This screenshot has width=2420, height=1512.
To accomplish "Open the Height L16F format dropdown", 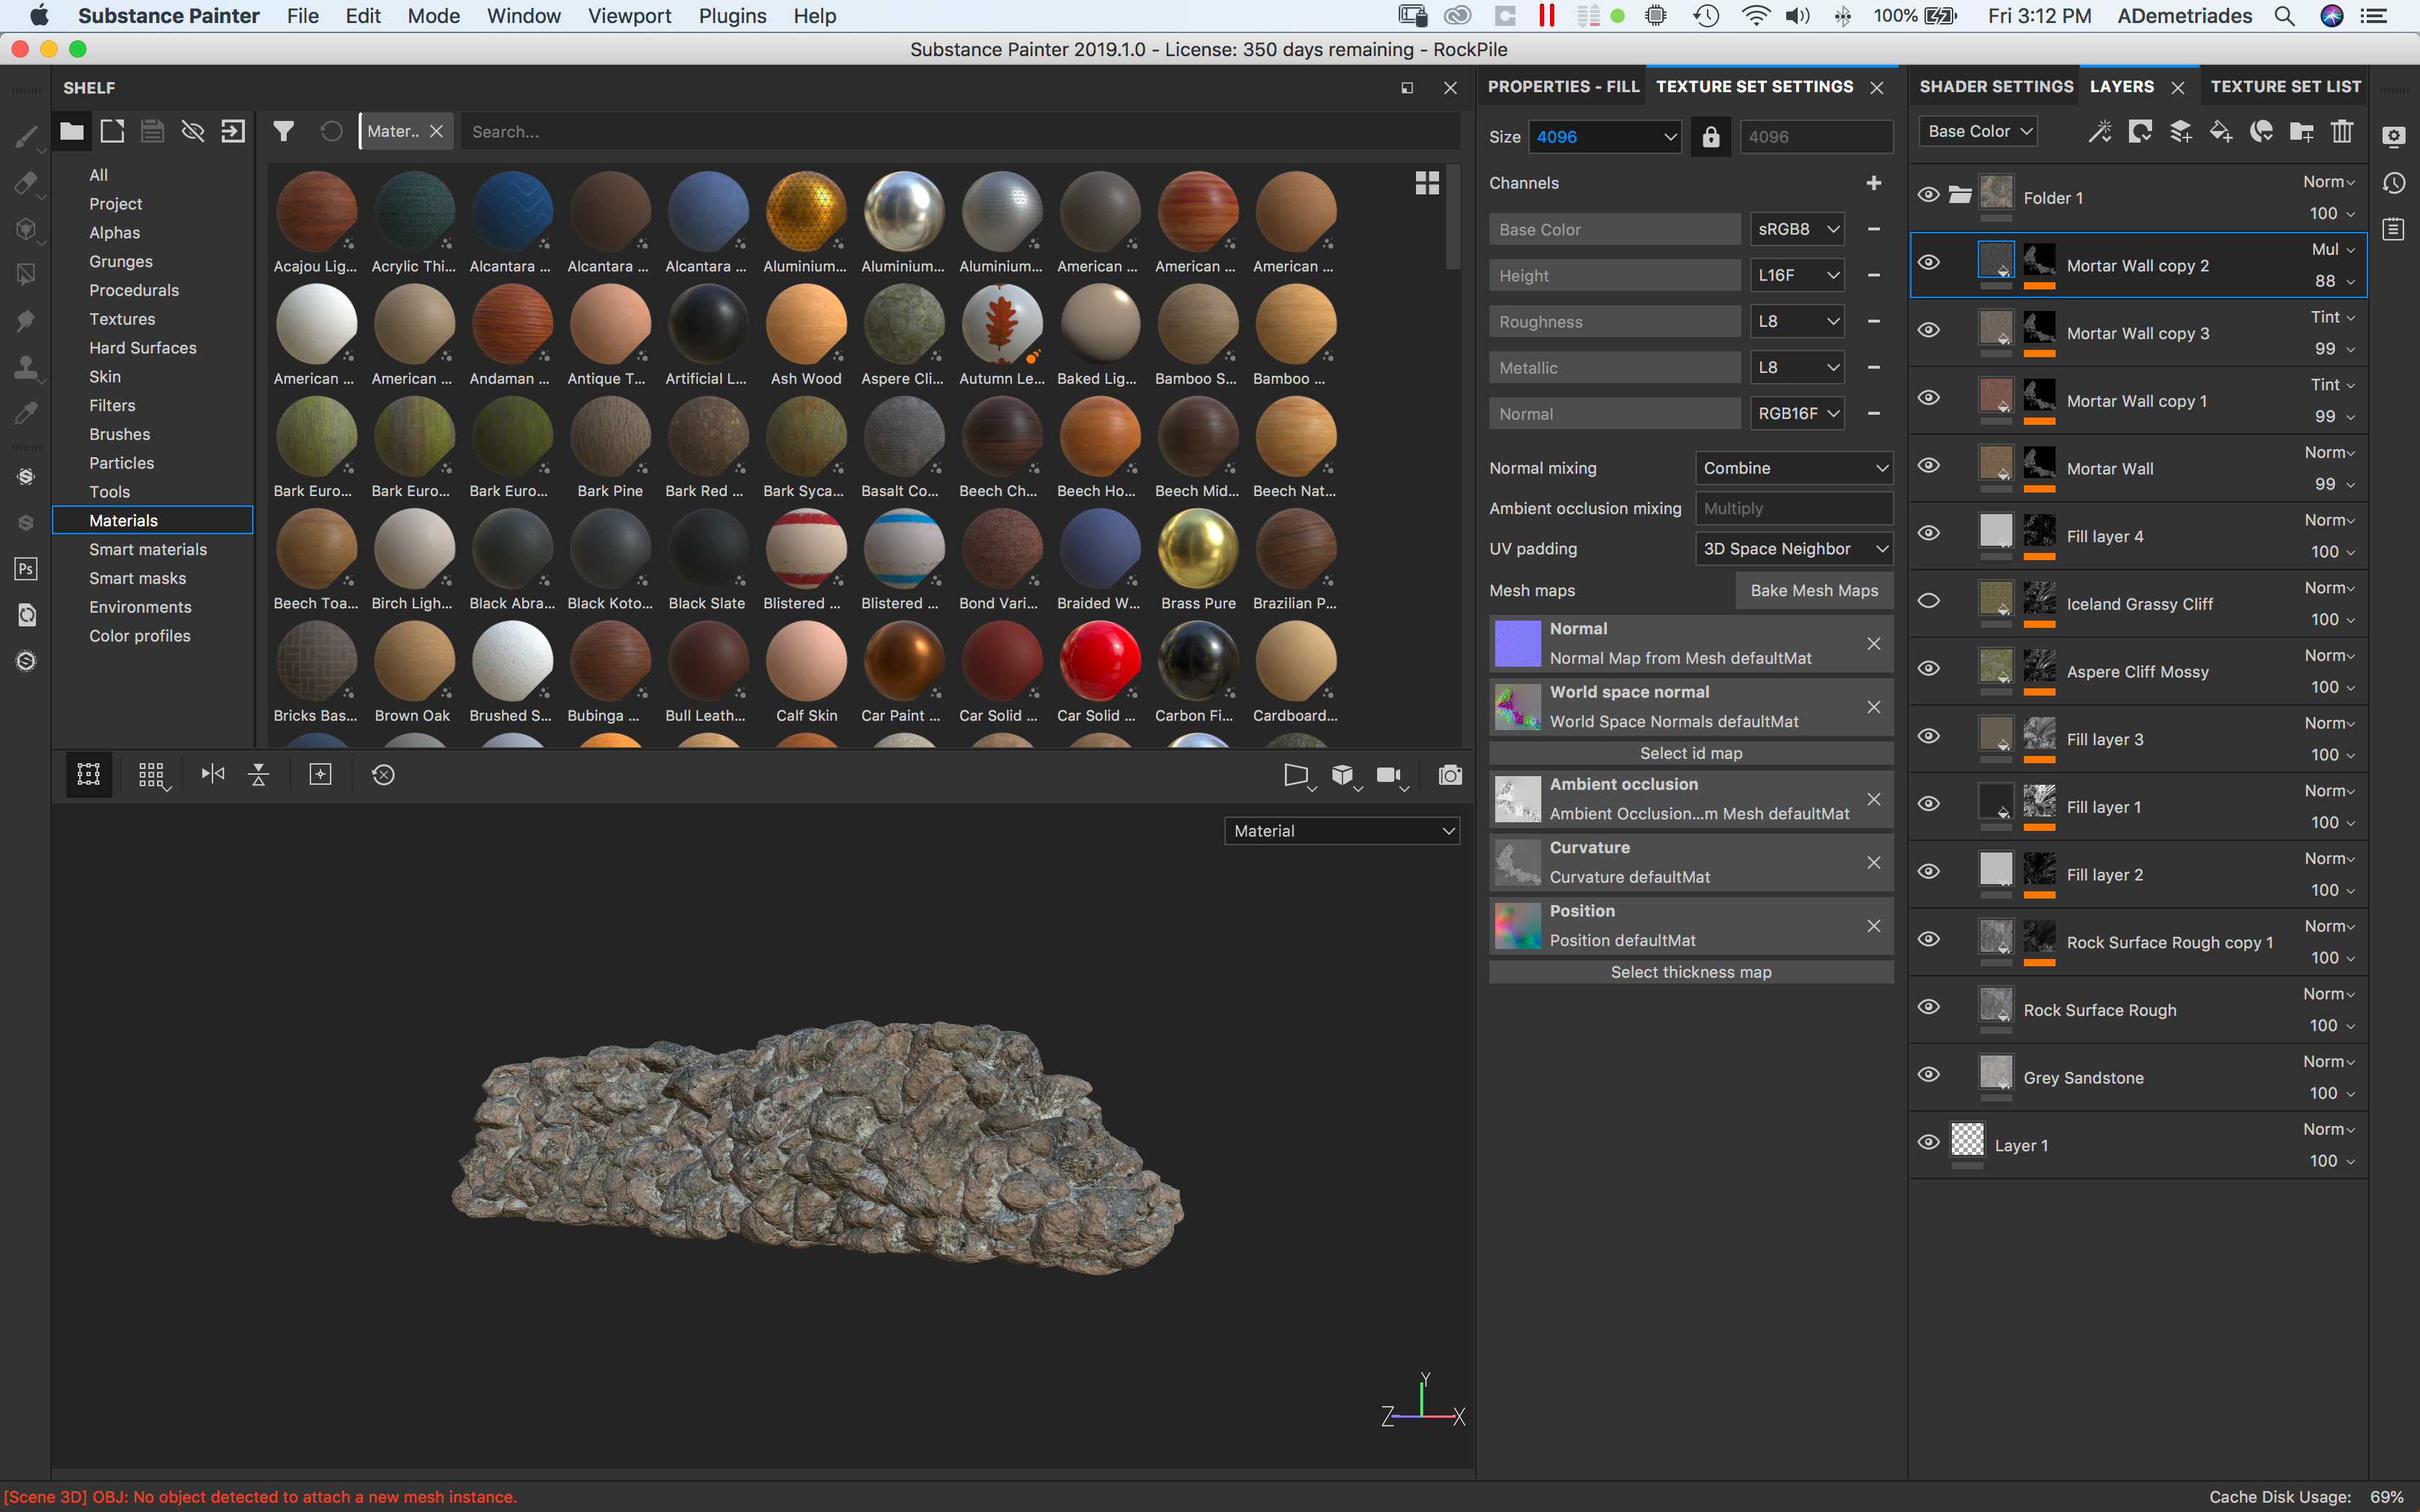I will (x=1797, y=275).
